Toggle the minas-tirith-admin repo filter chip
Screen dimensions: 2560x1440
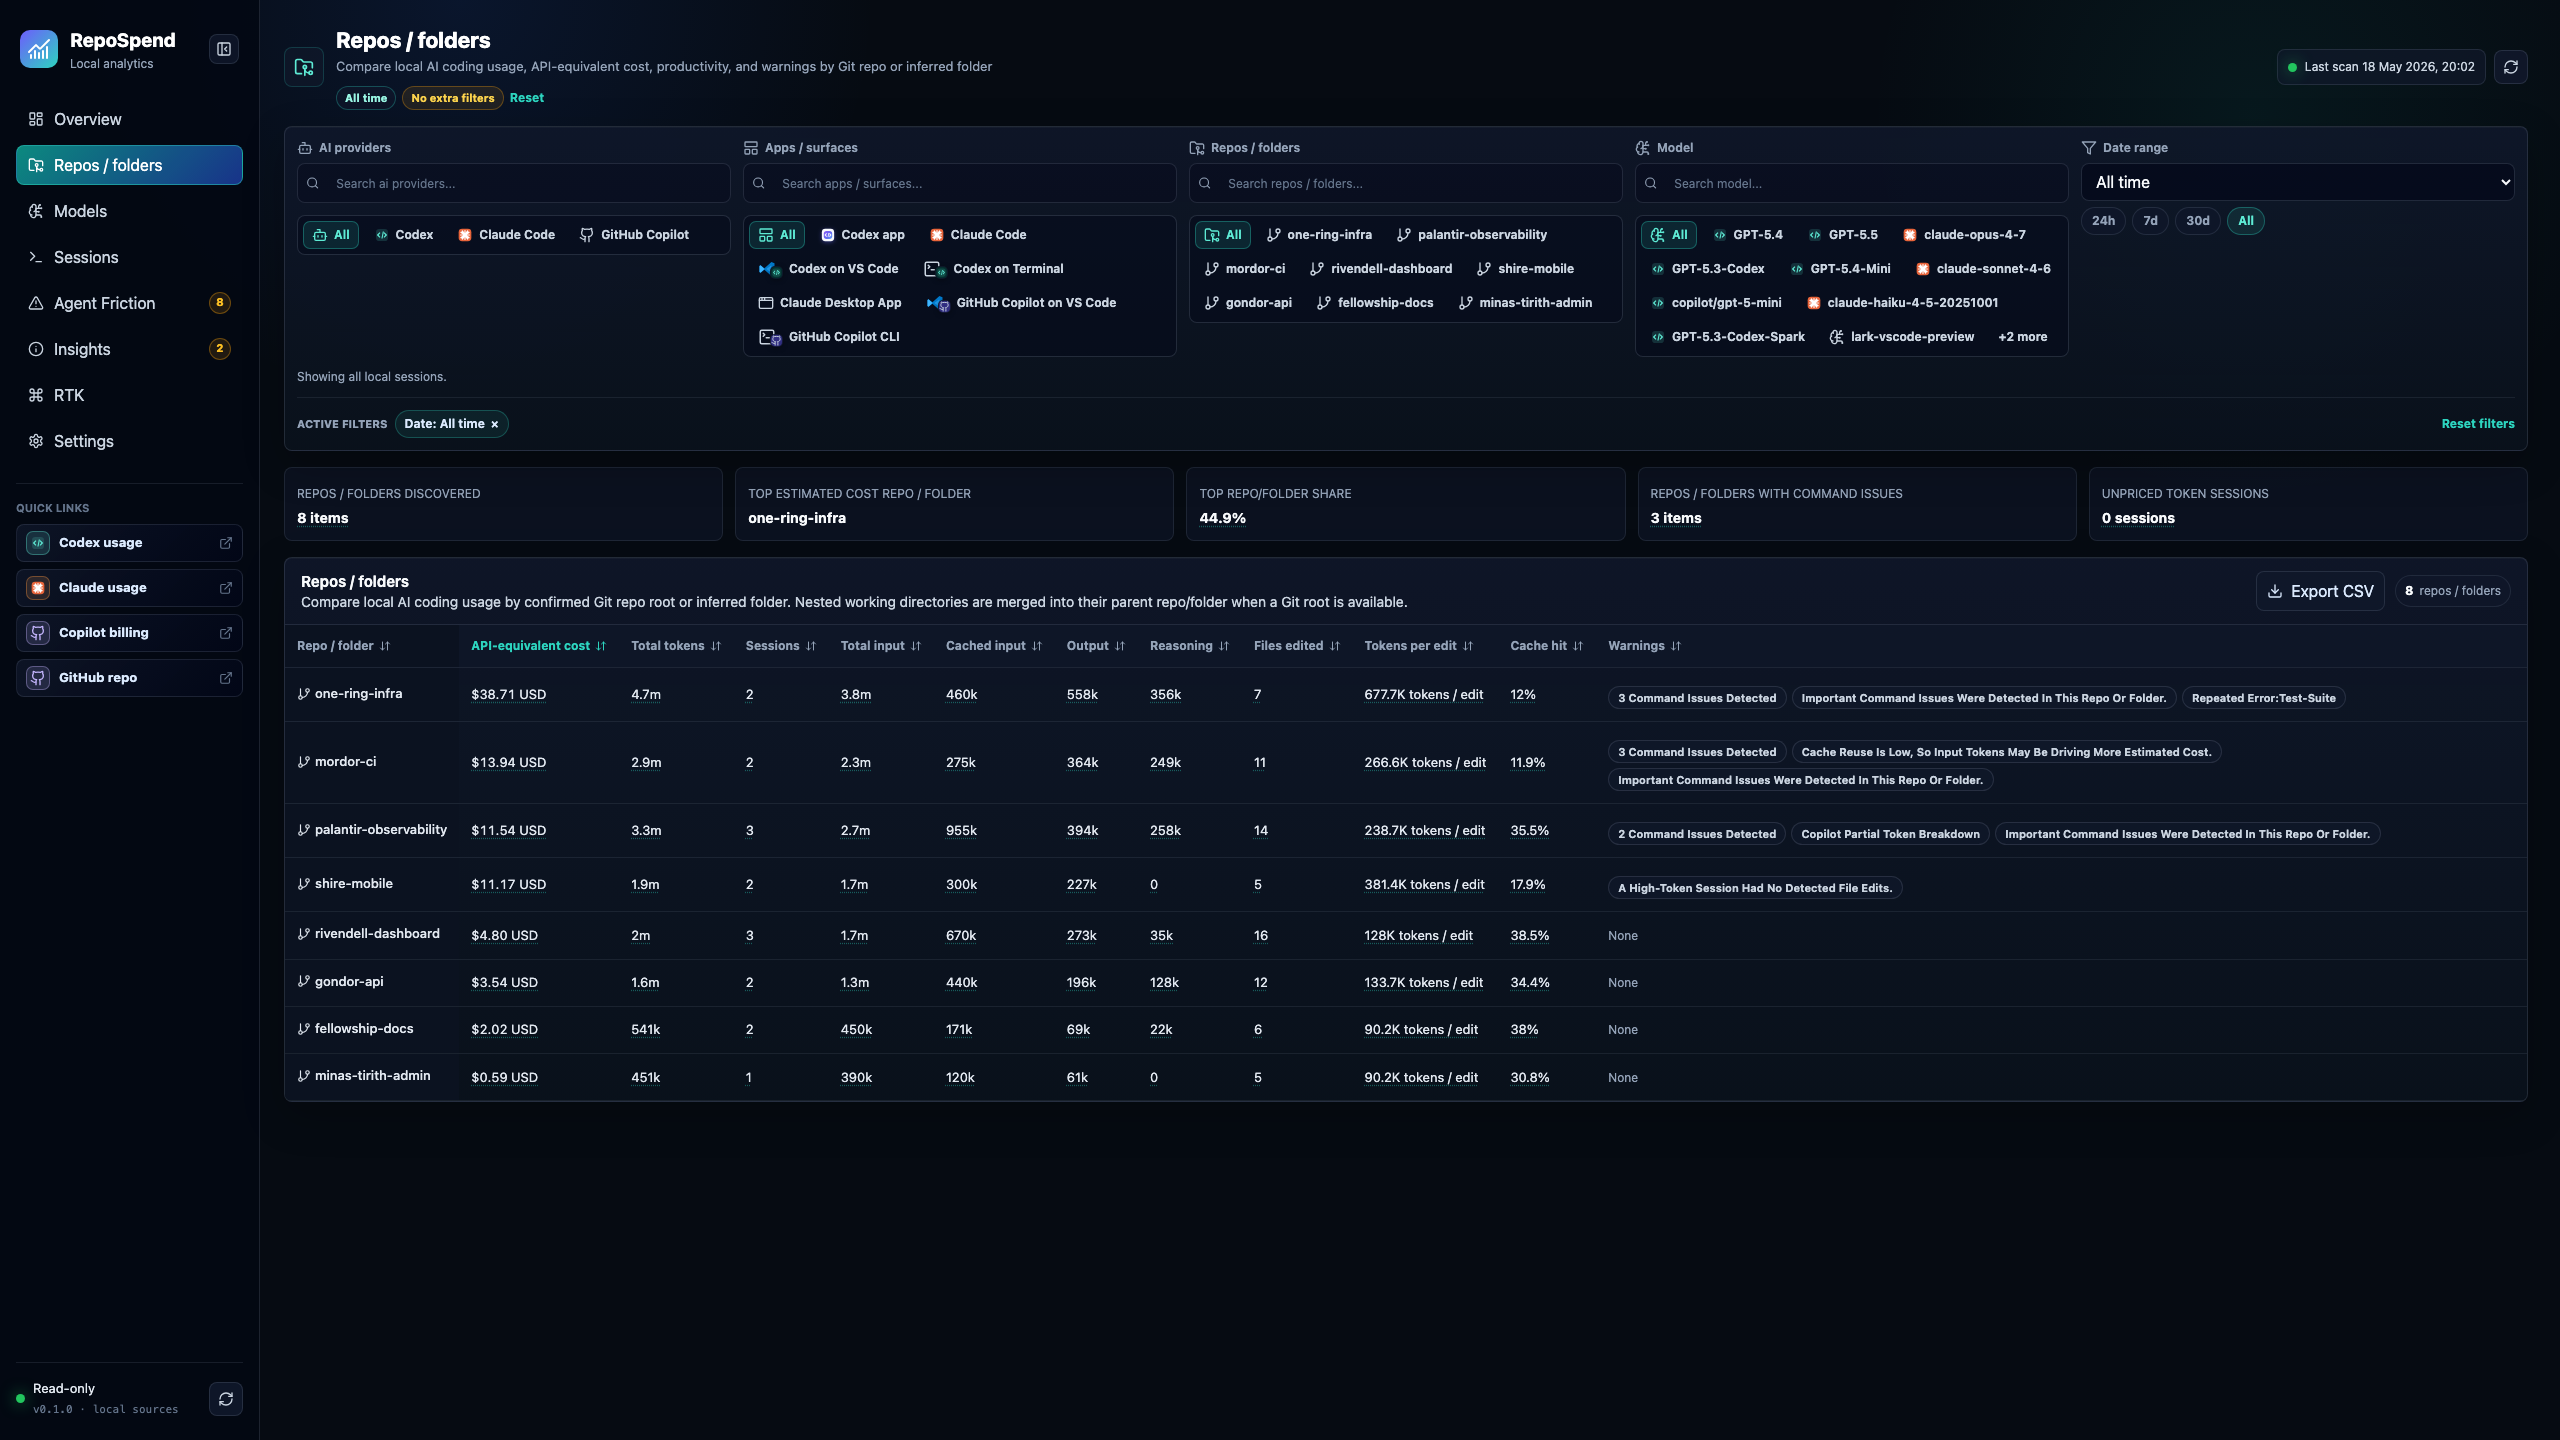coord(1525,303)
